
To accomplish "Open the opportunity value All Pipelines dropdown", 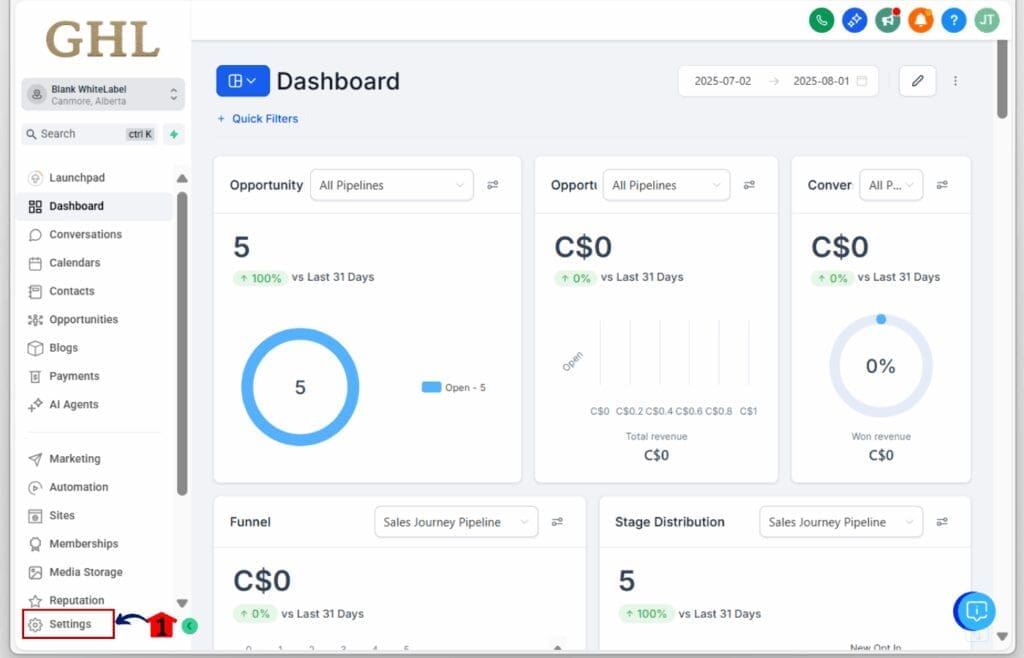I will tap(666, 185).
